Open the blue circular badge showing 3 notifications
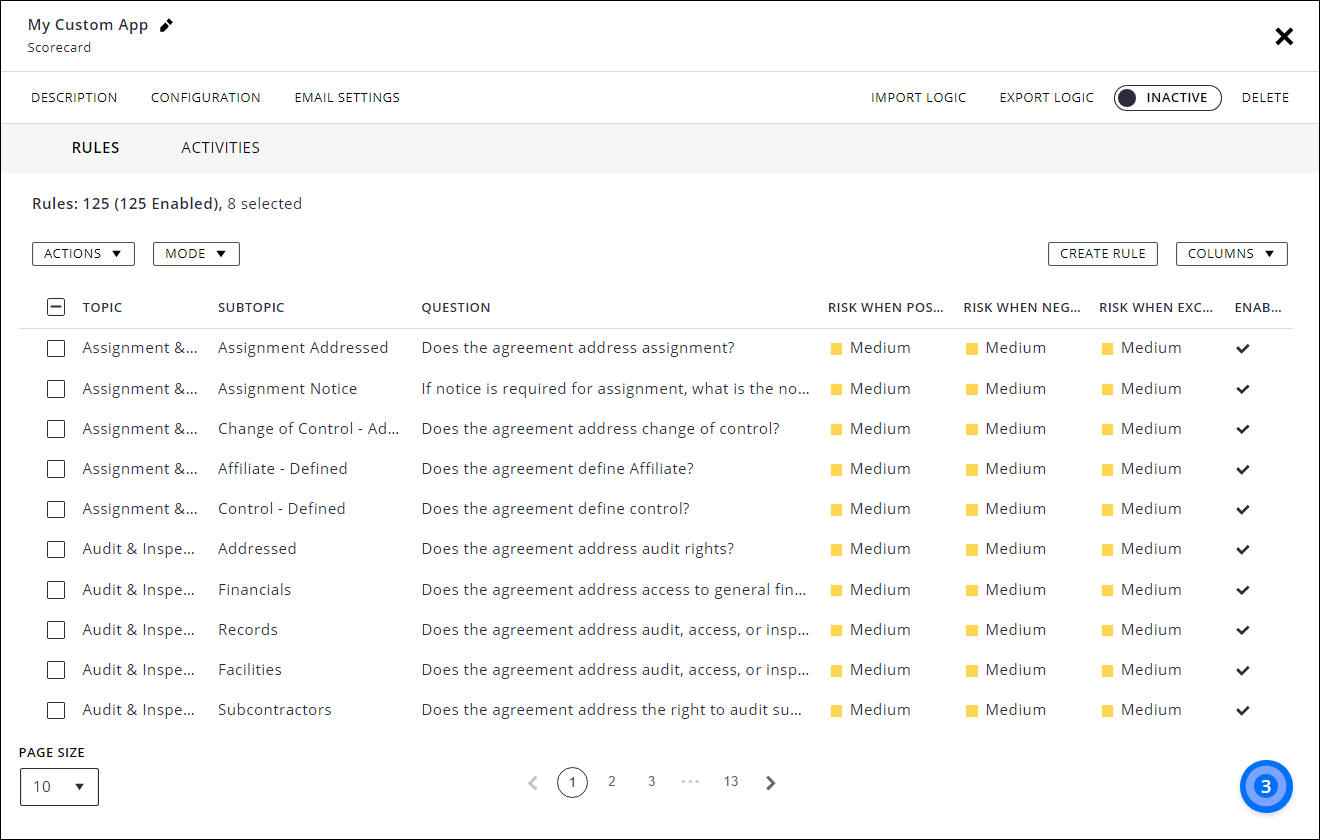Screen dimensions: 1320x840 [x=1266, y=786]
